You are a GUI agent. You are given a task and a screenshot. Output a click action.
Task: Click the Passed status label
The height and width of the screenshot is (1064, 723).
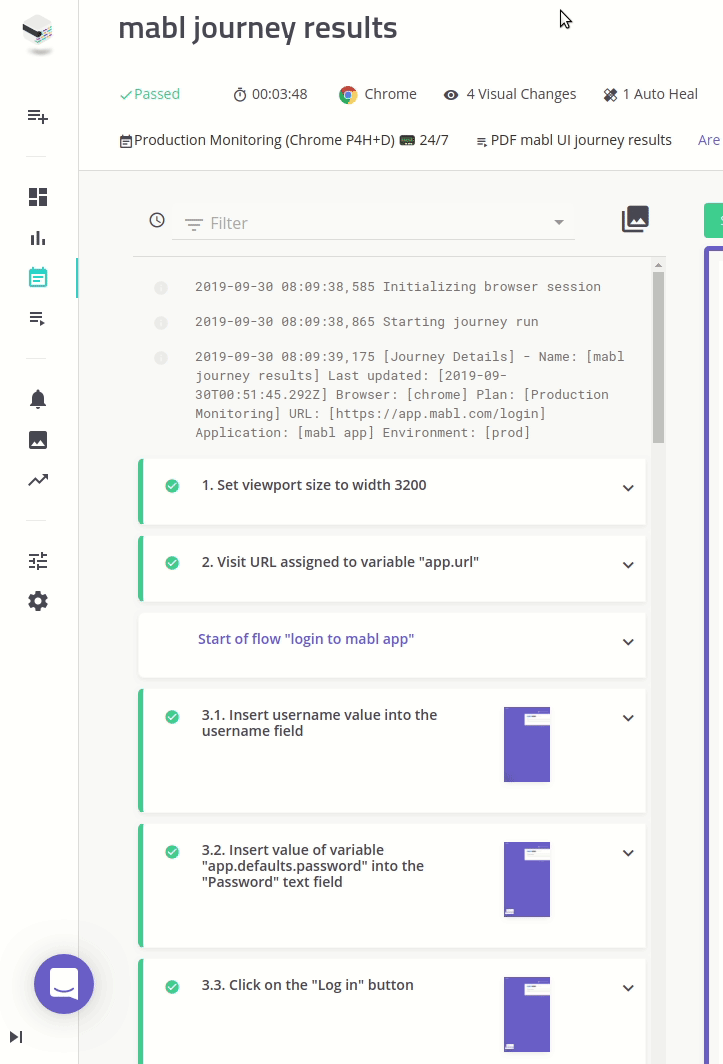[157, 94]
